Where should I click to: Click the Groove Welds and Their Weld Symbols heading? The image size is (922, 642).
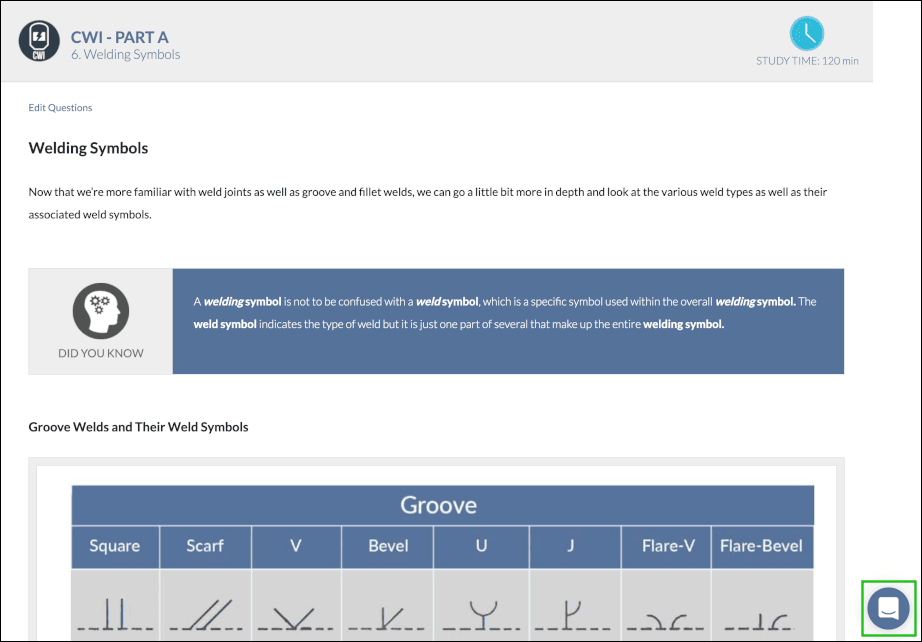point(138,427)
